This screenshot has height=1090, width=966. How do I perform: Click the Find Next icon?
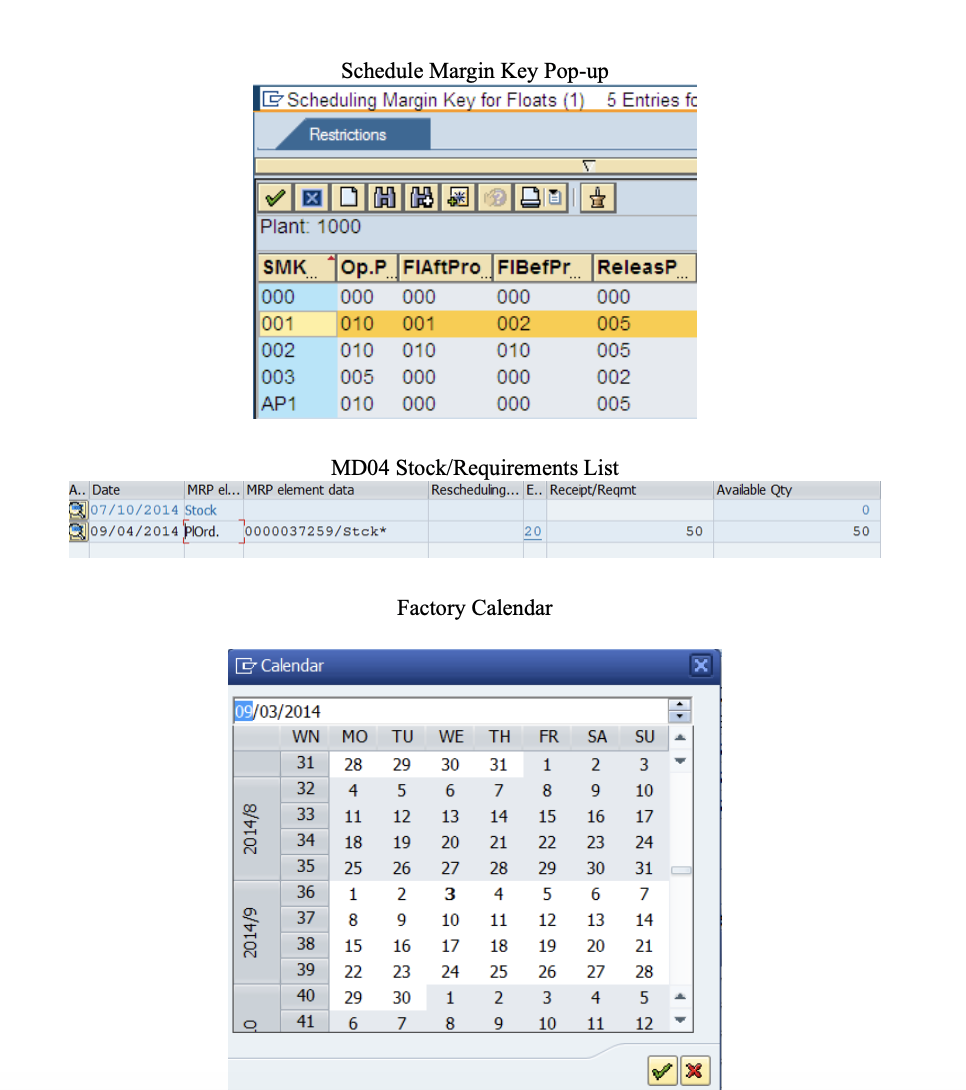421,197
